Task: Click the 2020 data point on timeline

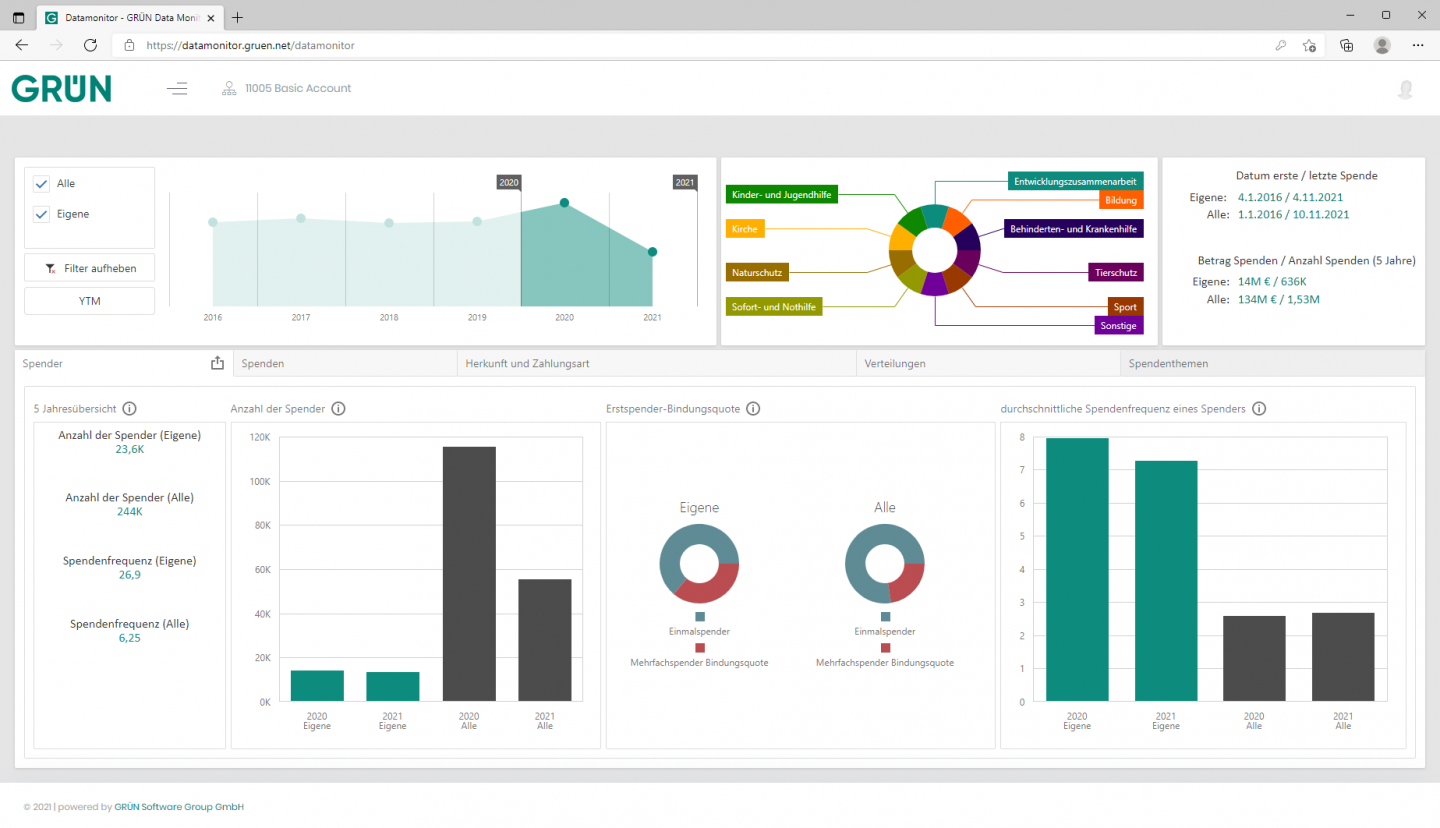Action: point(564,203)
